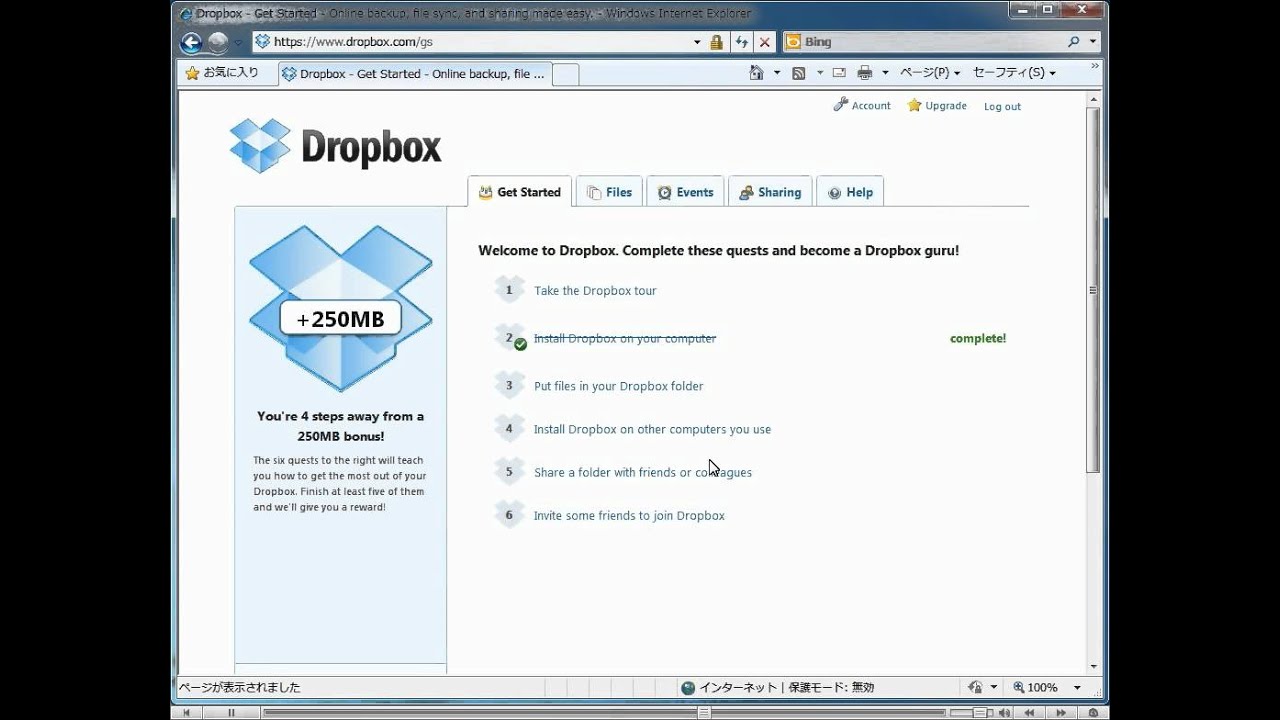The image size is (1280, 720).
Task: Click quest number 3 badge
Action: 509,385
